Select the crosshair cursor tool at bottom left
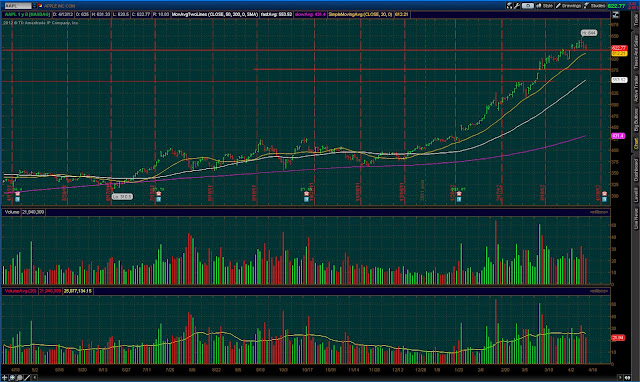 tap(4, 378)
